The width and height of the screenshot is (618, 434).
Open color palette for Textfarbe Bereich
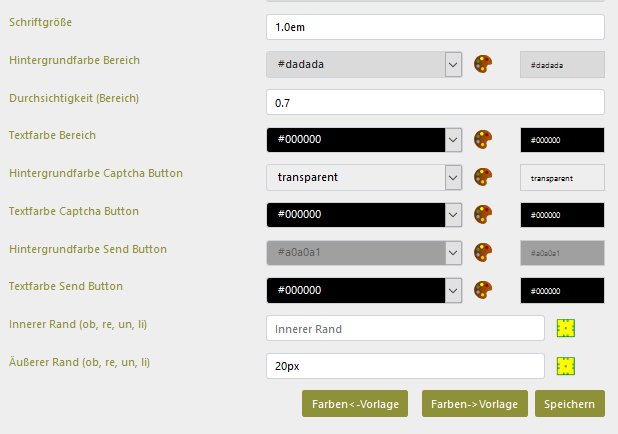pos(483,139)
